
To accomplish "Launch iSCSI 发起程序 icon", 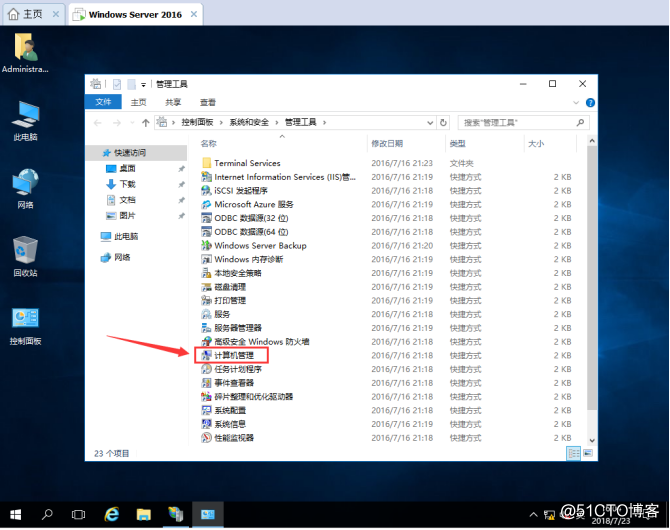I will tap(206, 190).
